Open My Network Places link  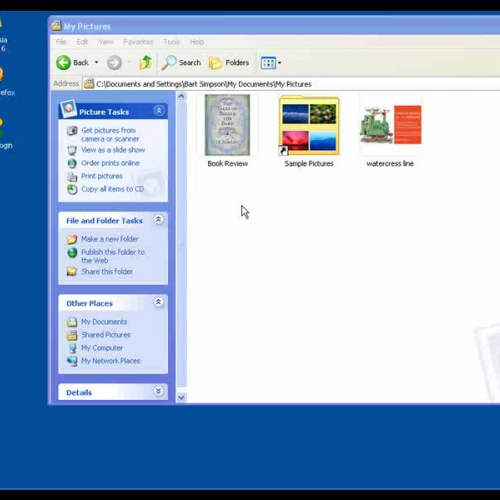(111, 361)
